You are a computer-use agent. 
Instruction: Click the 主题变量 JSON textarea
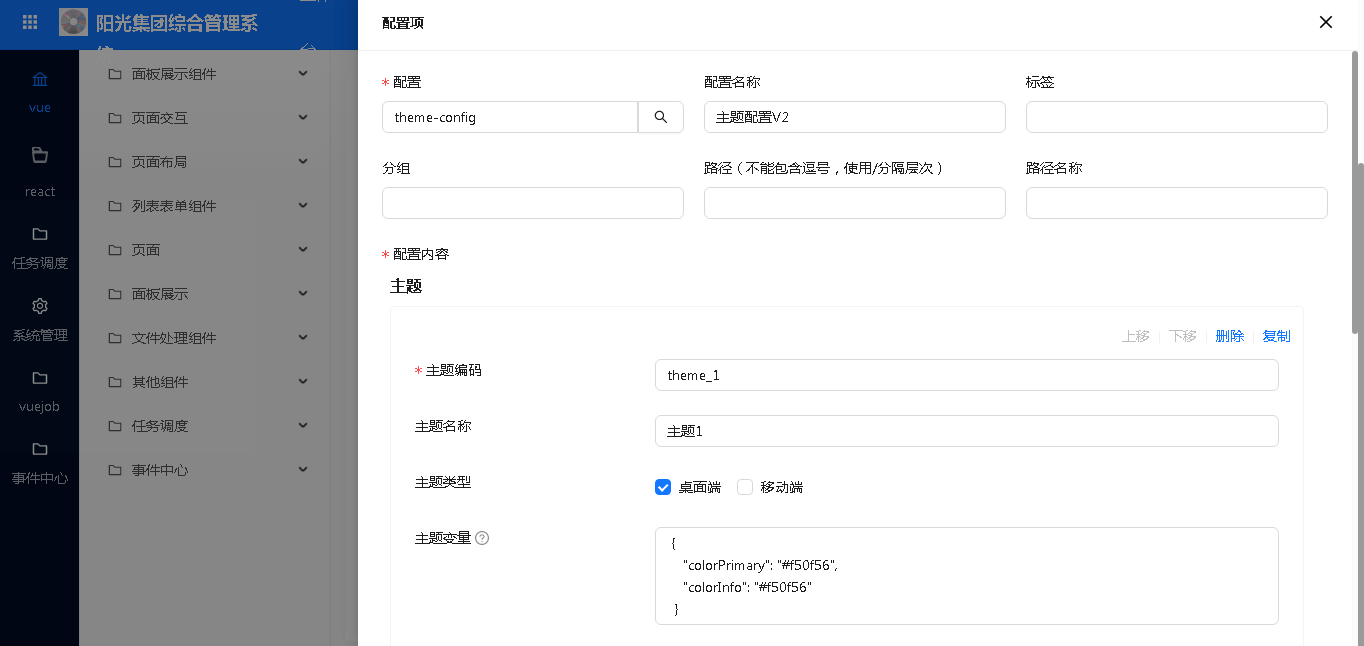tap(967, 576)
